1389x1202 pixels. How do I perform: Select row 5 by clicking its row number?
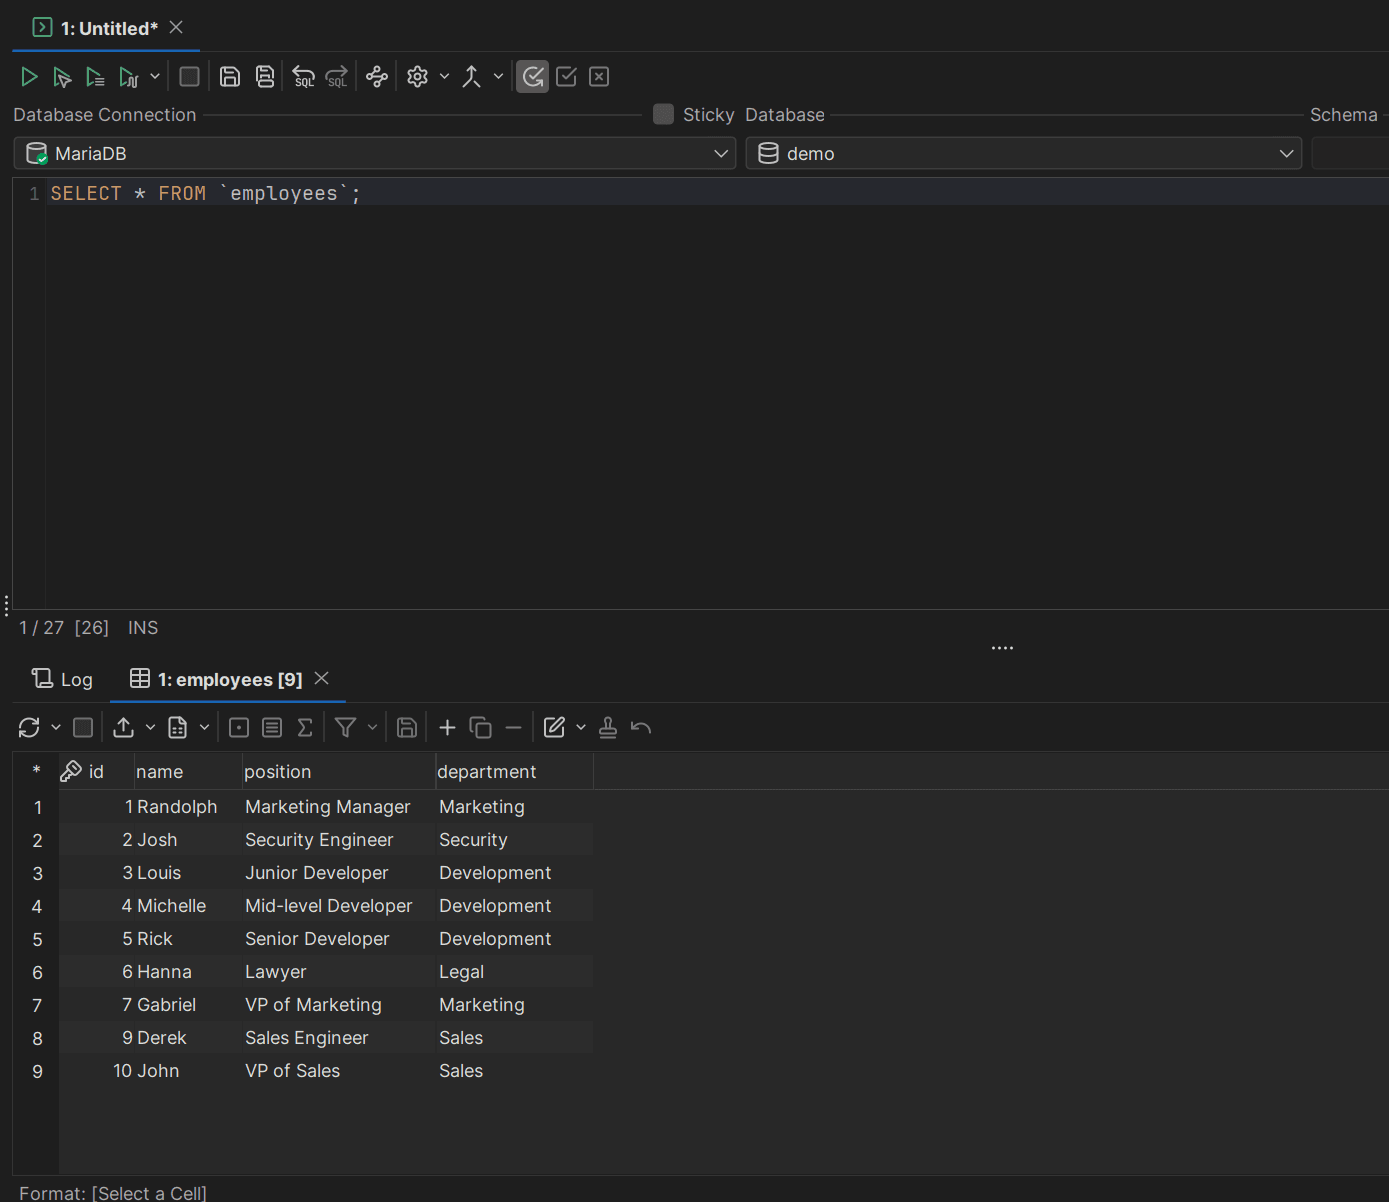coord(37,939)
